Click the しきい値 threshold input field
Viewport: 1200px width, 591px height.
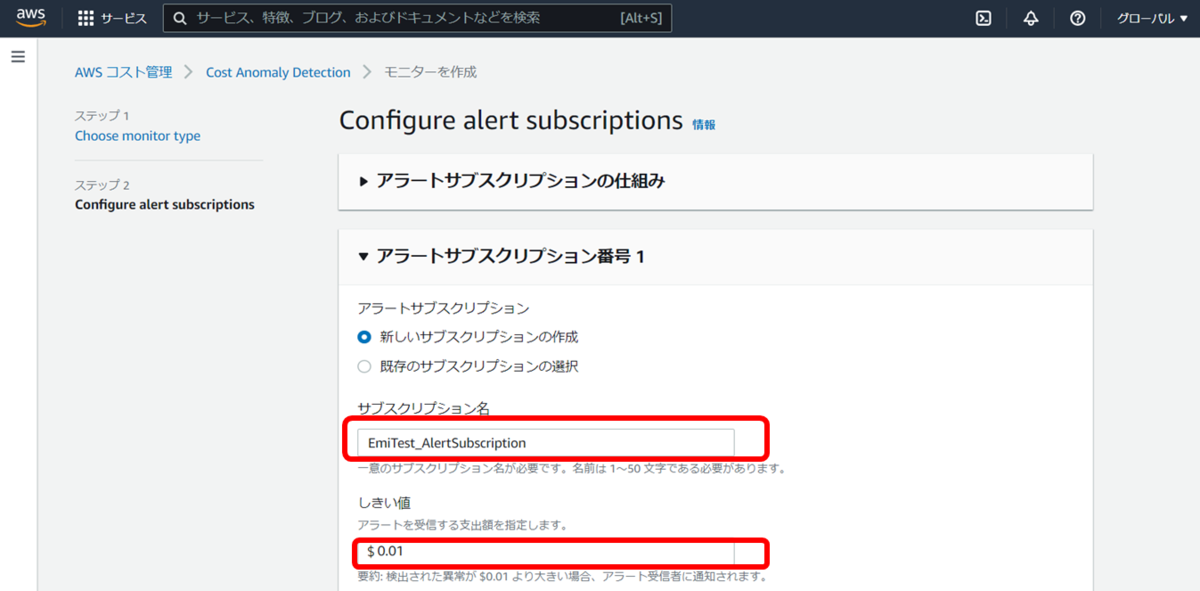point(546,552)
